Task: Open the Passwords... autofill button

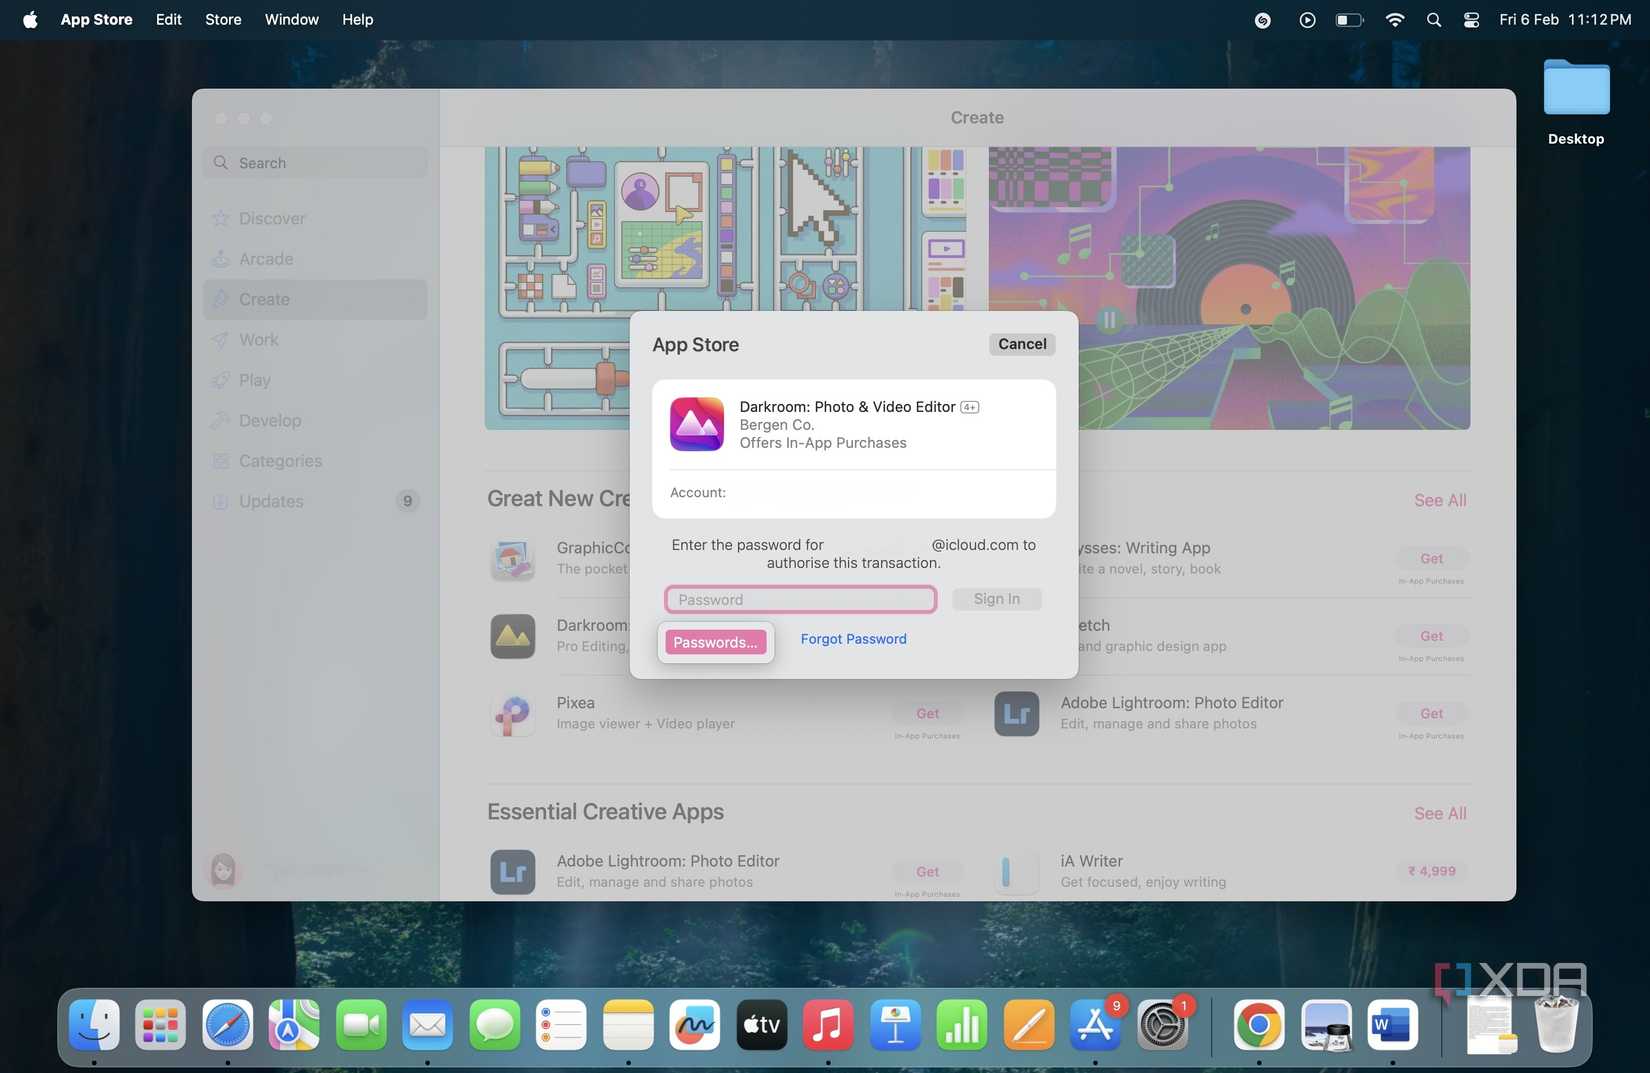Action: tap(715, 642)
